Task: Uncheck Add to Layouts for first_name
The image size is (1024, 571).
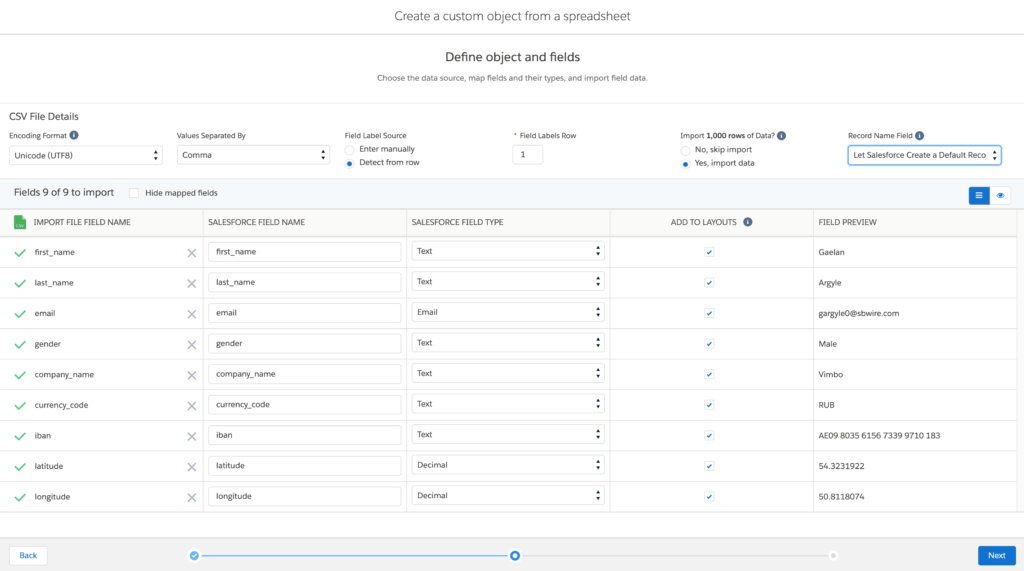Action: [x=709, y=252]
